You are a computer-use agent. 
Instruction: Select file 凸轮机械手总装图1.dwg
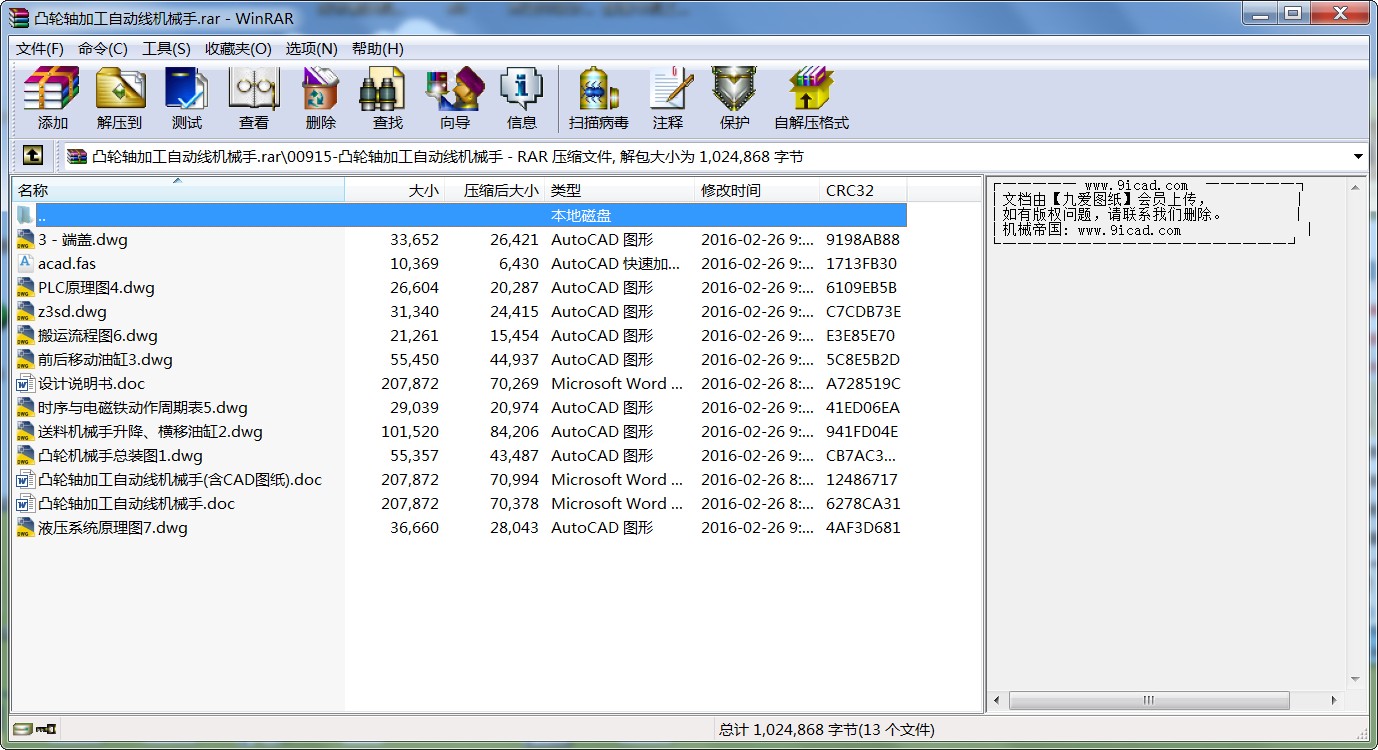[120, 455]
